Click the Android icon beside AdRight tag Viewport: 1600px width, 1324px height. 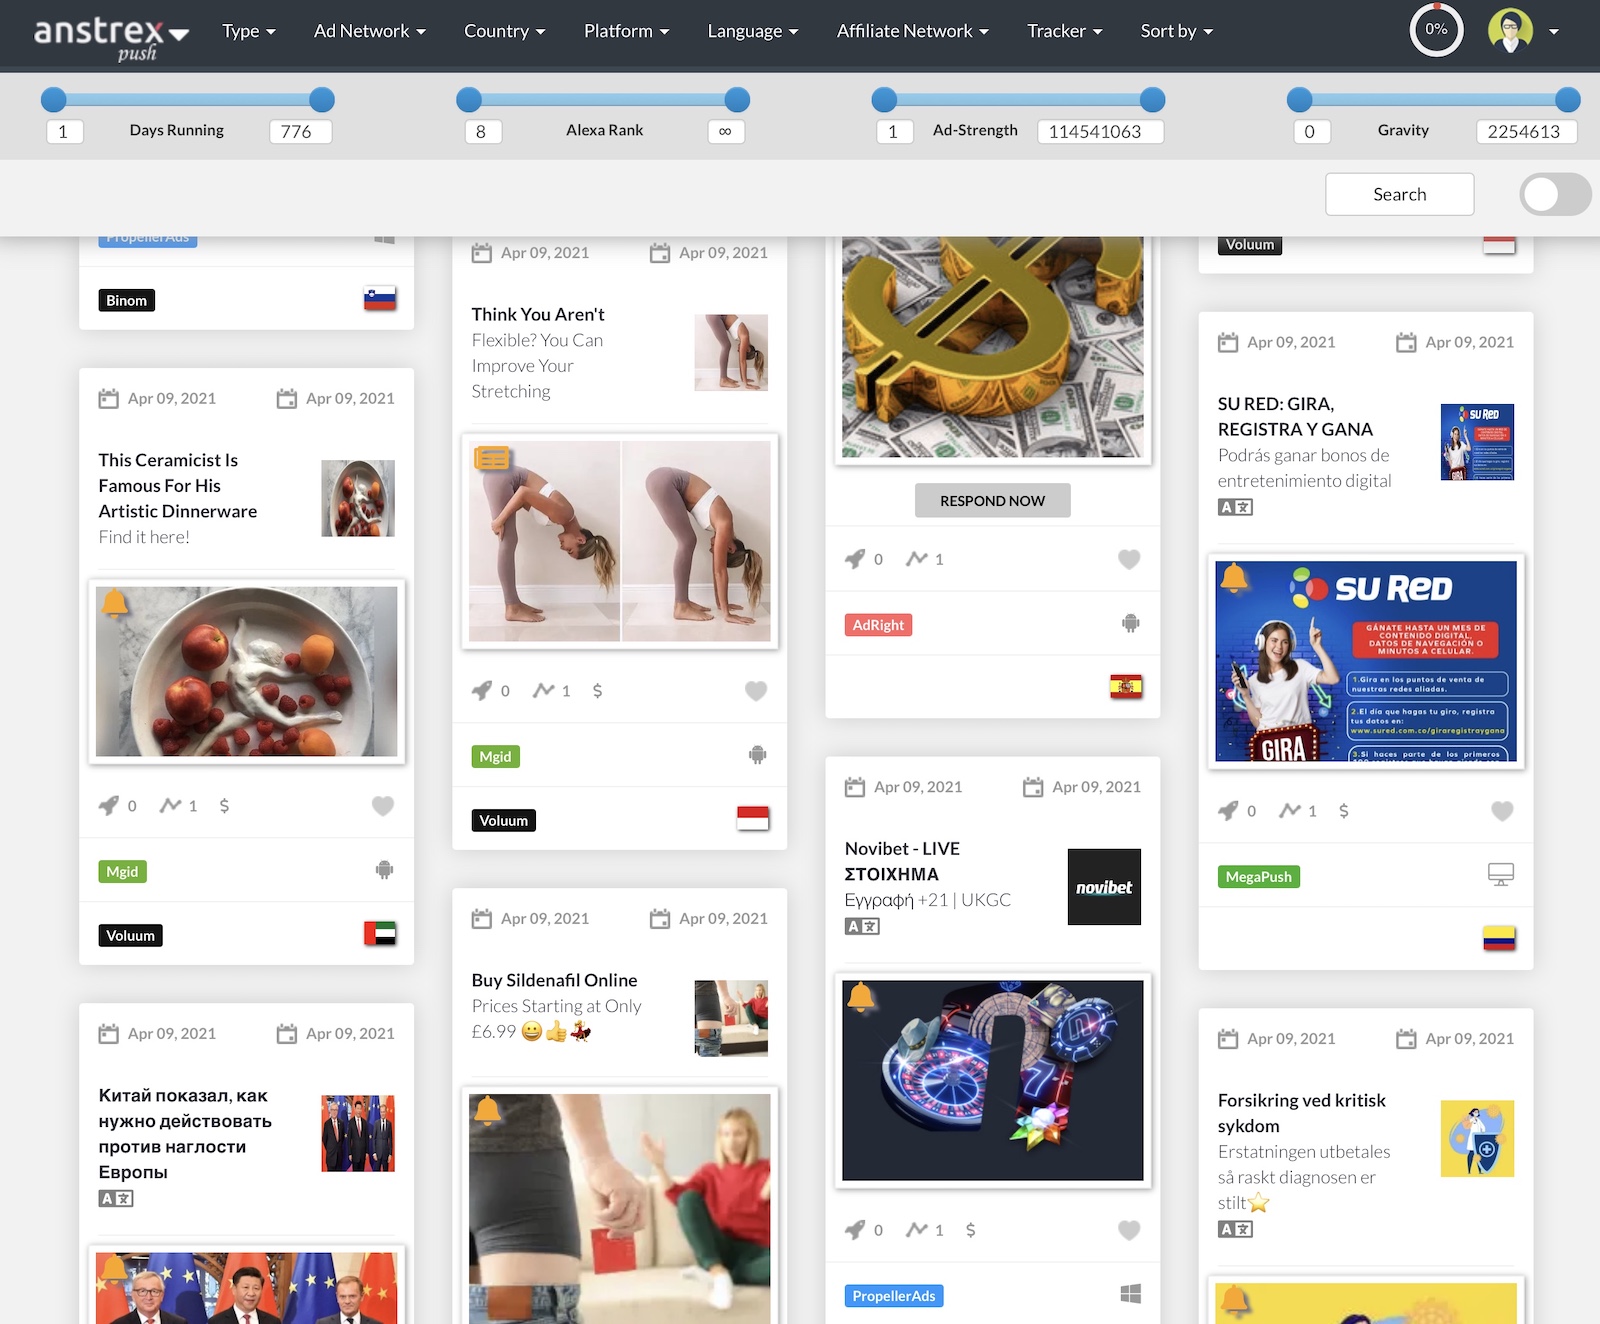pyautogui.click(x=1130, y=624)
